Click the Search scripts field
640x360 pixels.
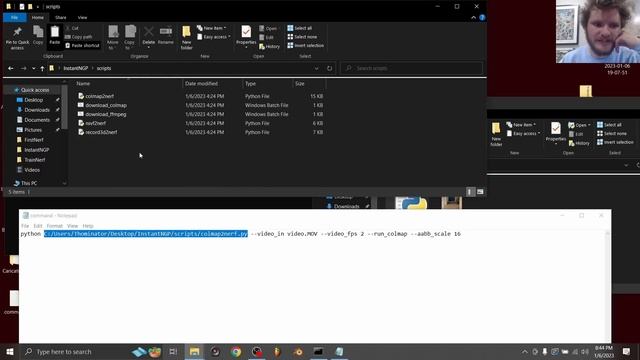412,68
